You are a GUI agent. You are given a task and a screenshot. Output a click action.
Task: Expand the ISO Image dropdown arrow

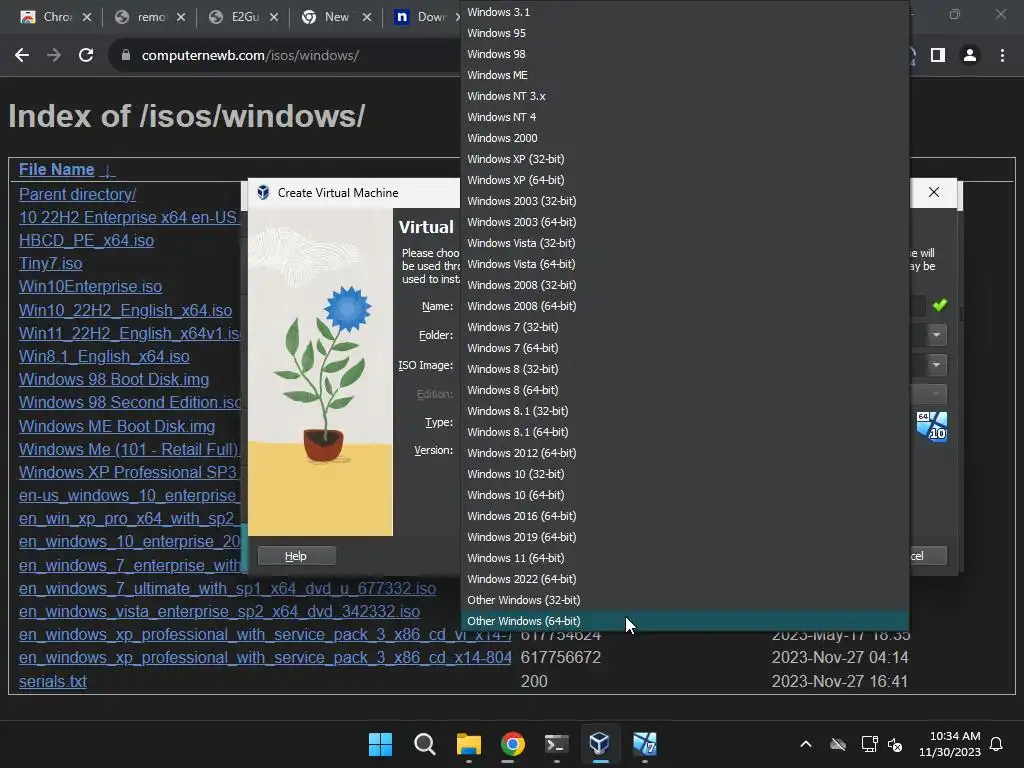coord(936,364)
